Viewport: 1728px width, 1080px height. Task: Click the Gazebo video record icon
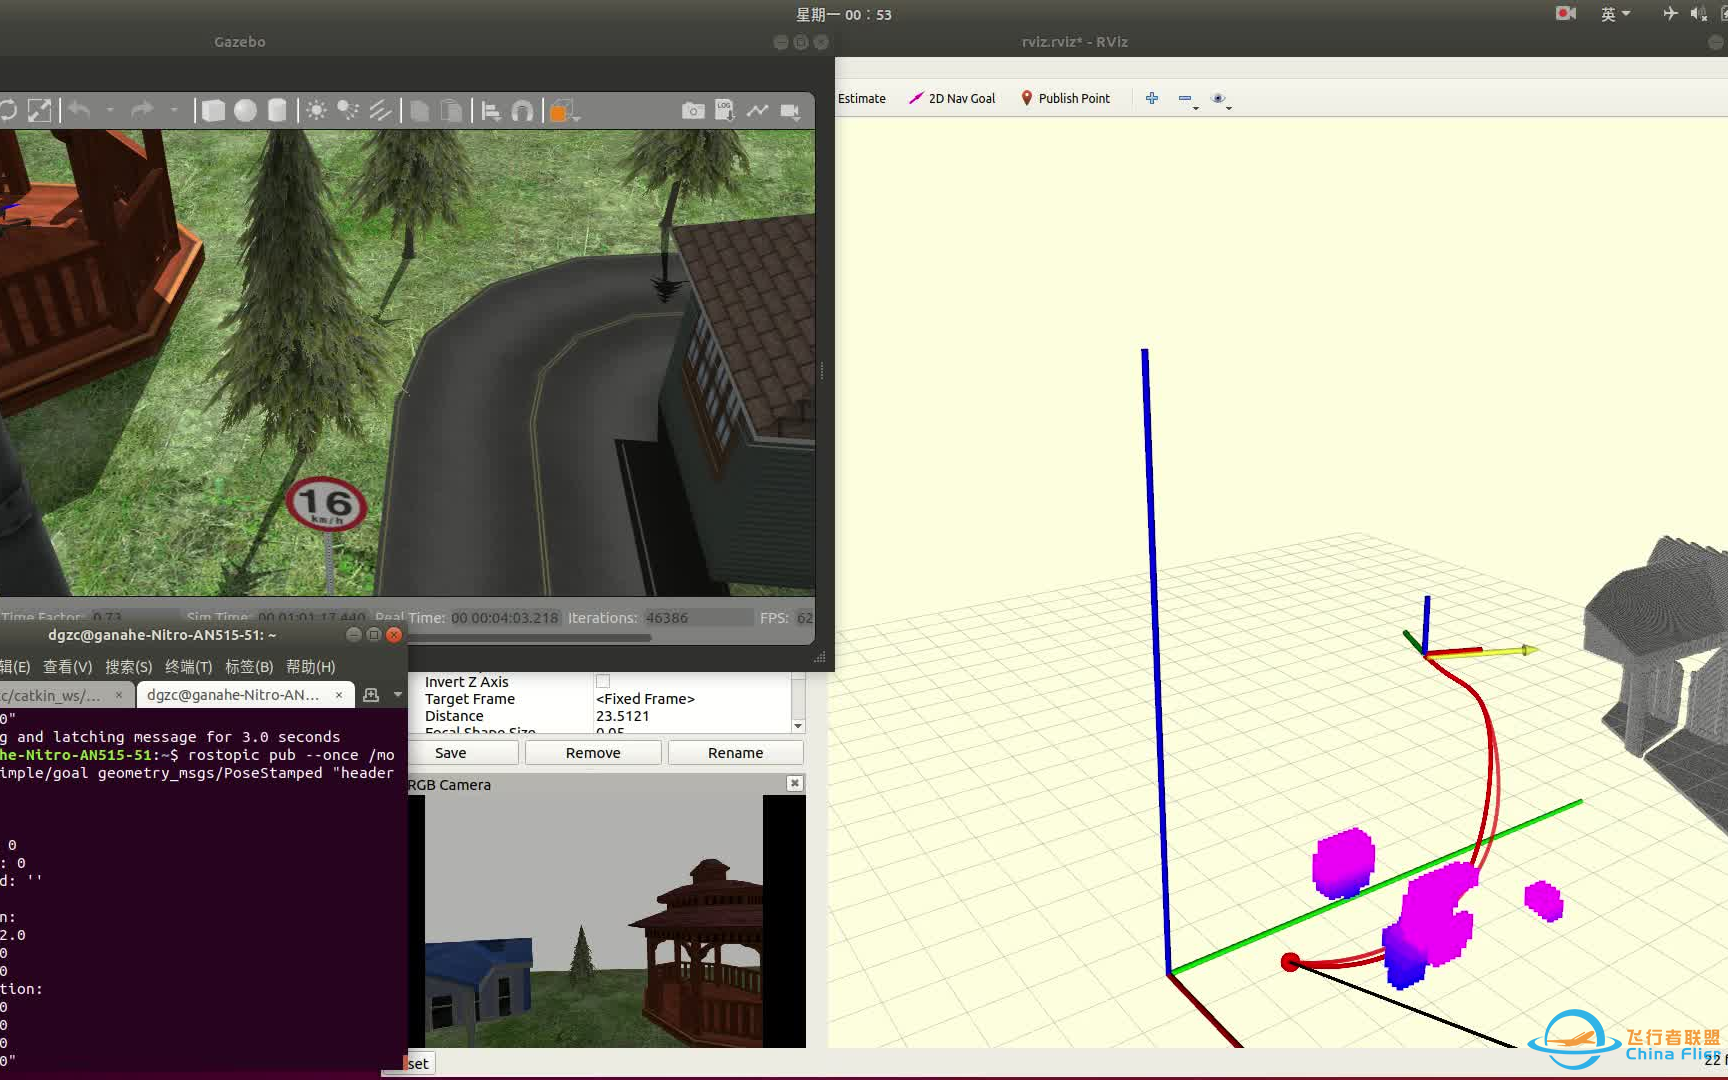point(790,111)
